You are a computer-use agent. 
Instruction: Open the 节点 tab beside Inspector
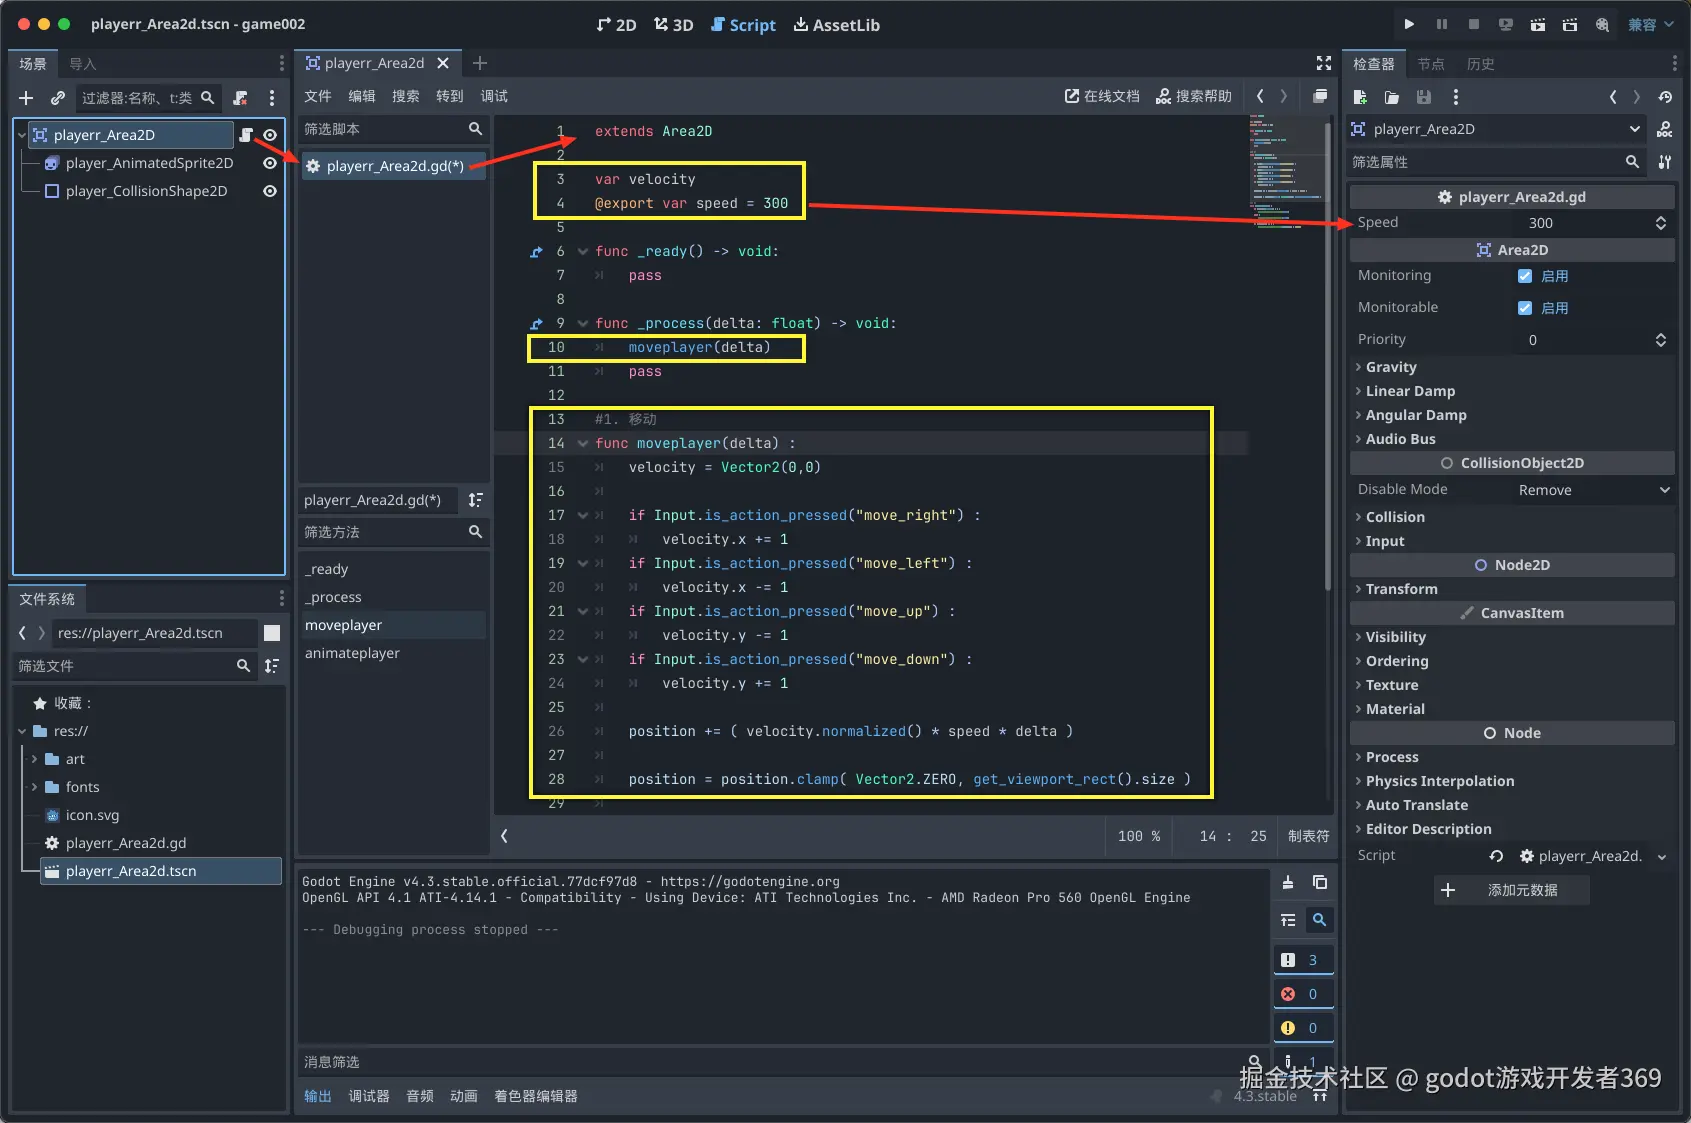1431,64
